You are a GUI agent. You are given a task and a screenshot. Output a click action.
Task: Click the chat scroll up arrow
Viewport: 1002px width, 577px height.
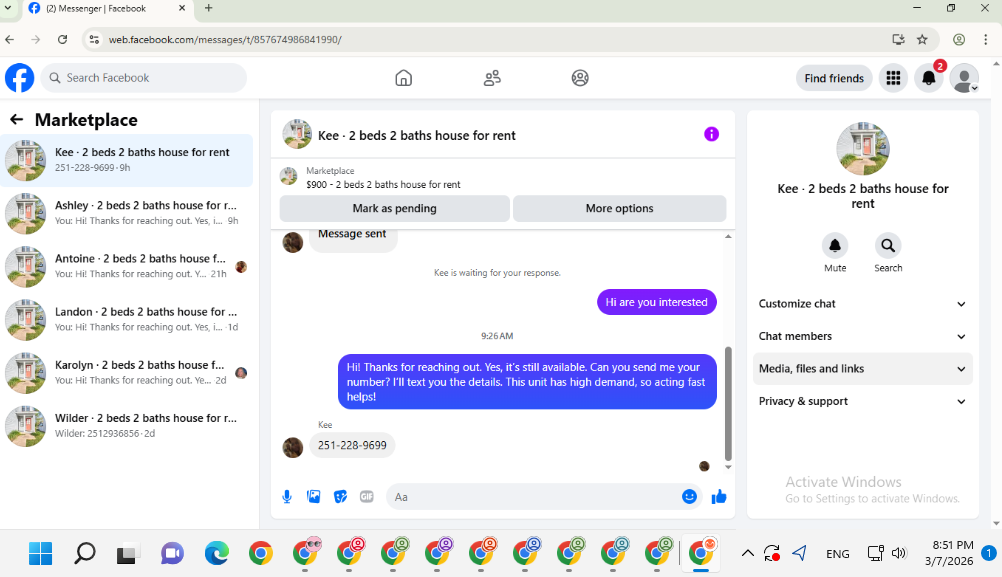point(728,236)
